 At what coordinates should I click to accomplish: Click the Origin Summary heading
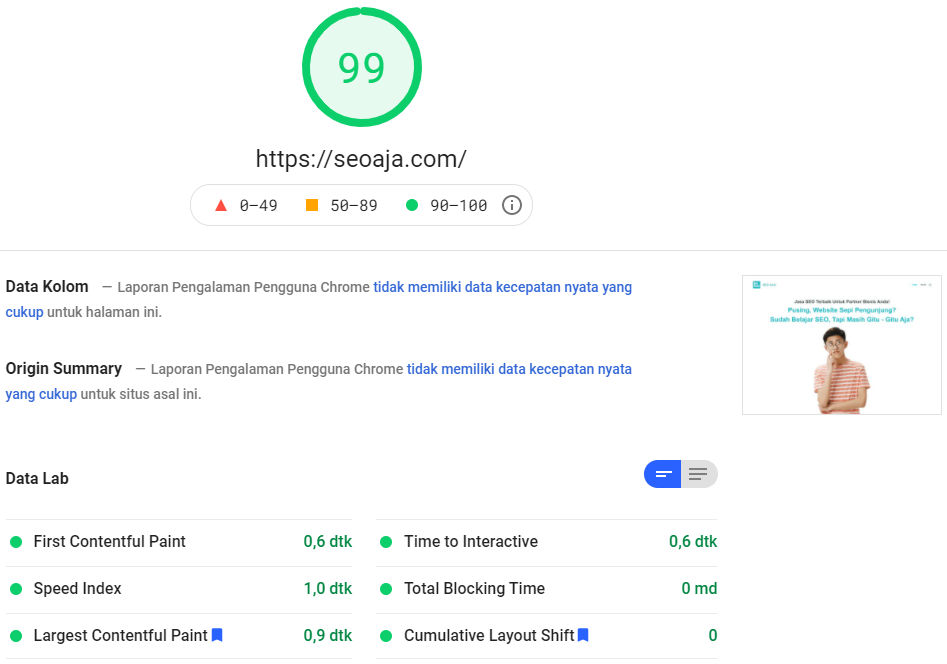(63, 369)
